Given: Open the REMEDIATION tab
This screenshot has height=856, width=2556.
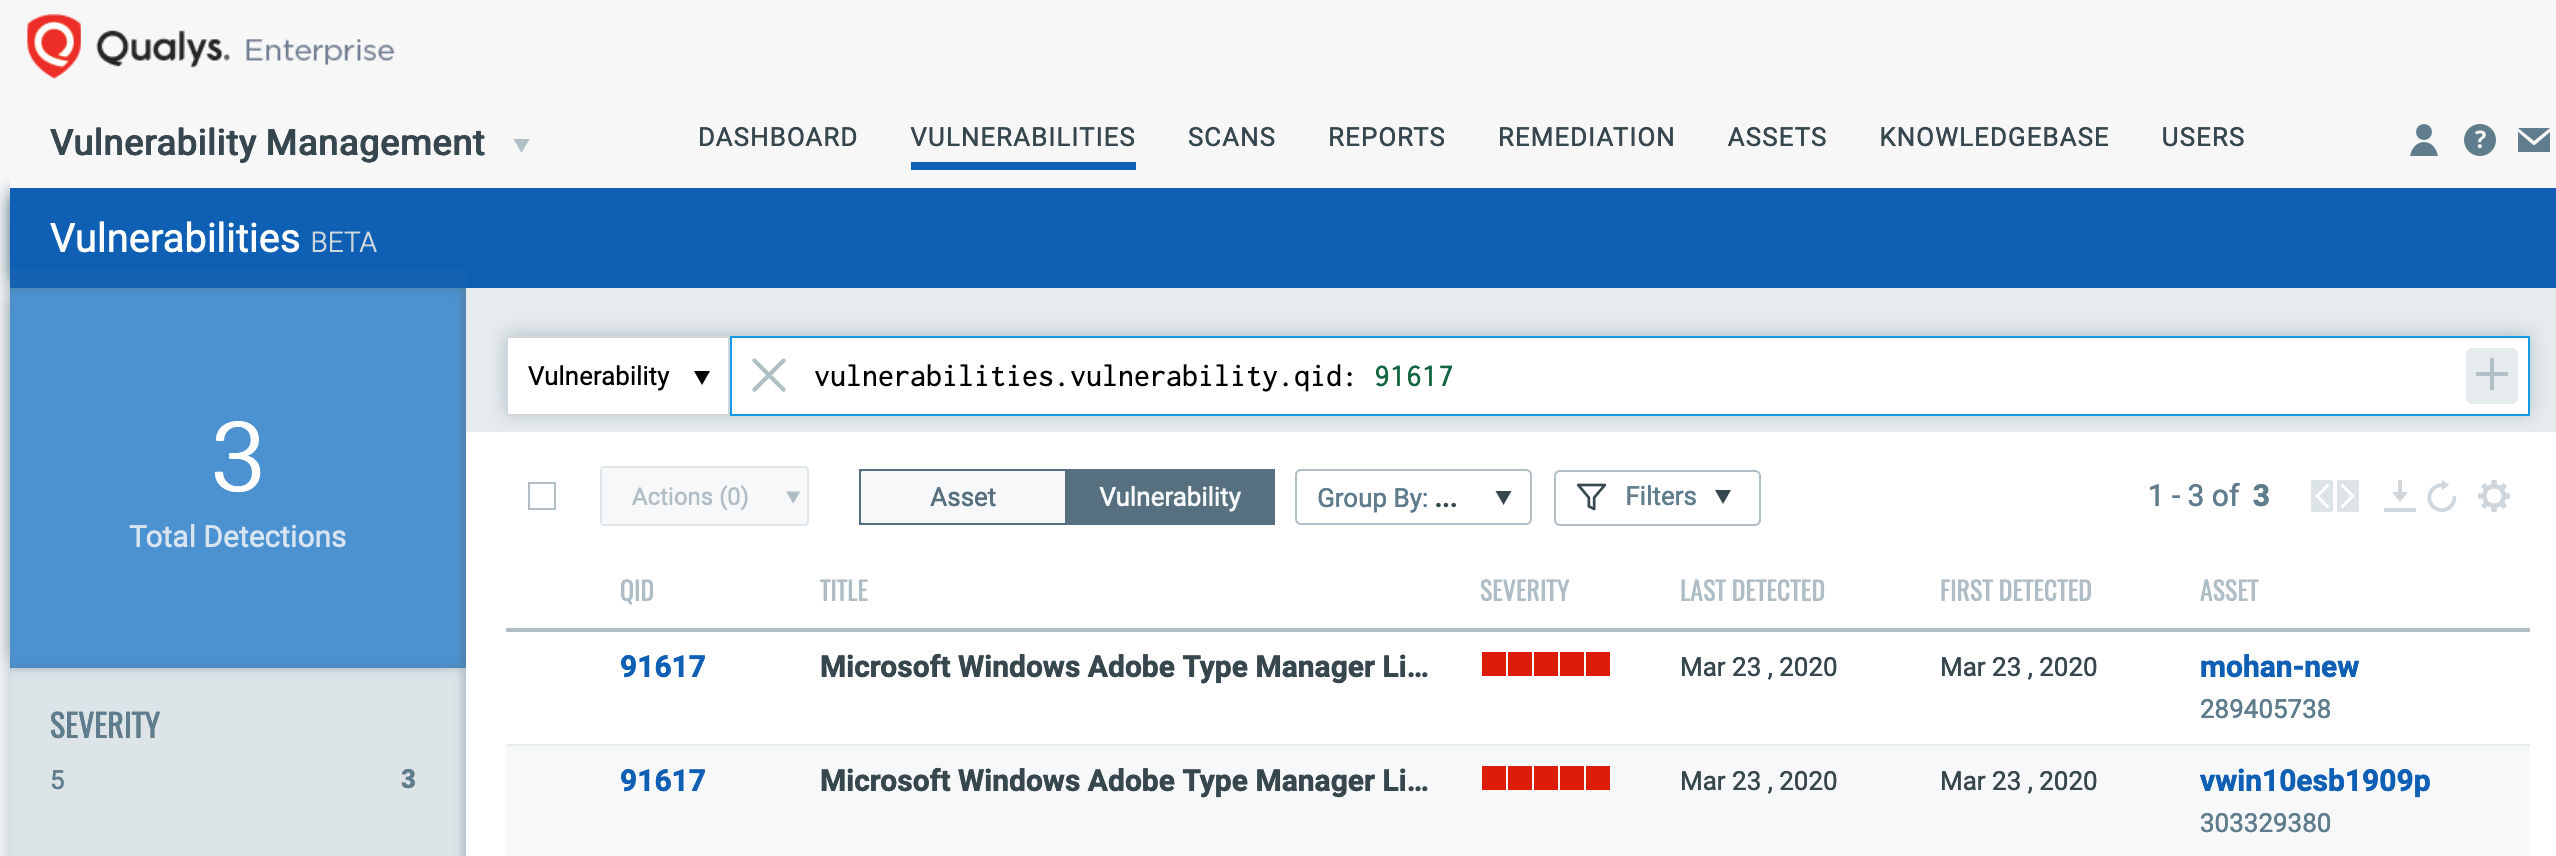Looking at the screenshot, I should [1586, 137].
